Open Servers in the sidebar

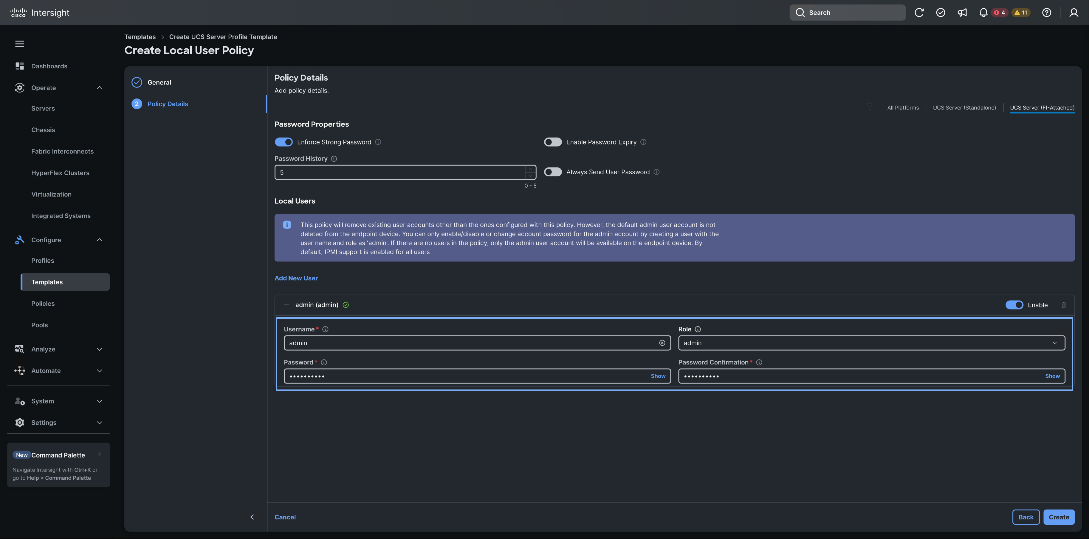coord(43,108)
